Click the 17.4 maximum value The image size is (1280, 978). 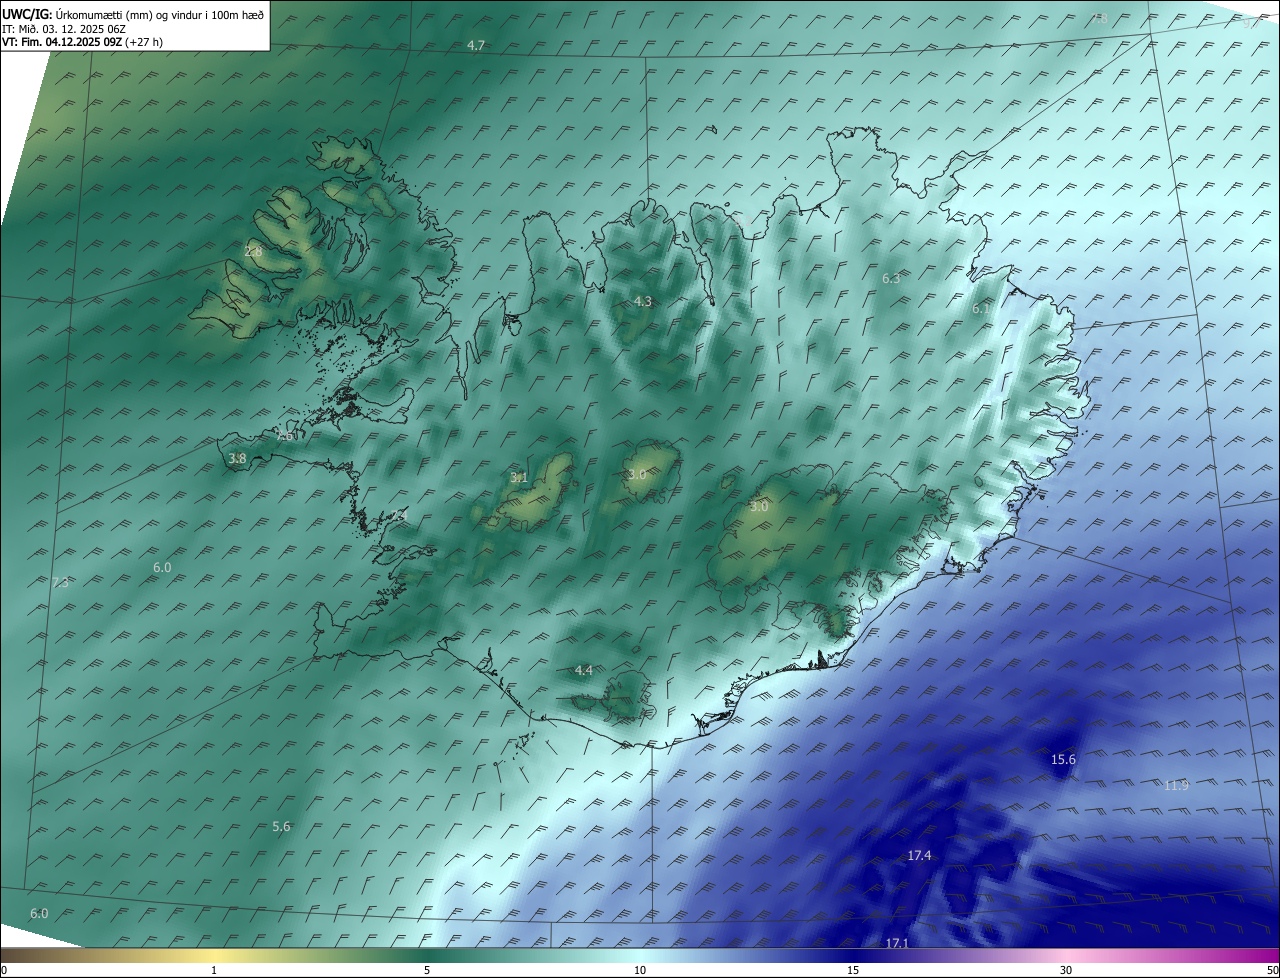click(x=919, y=856)
